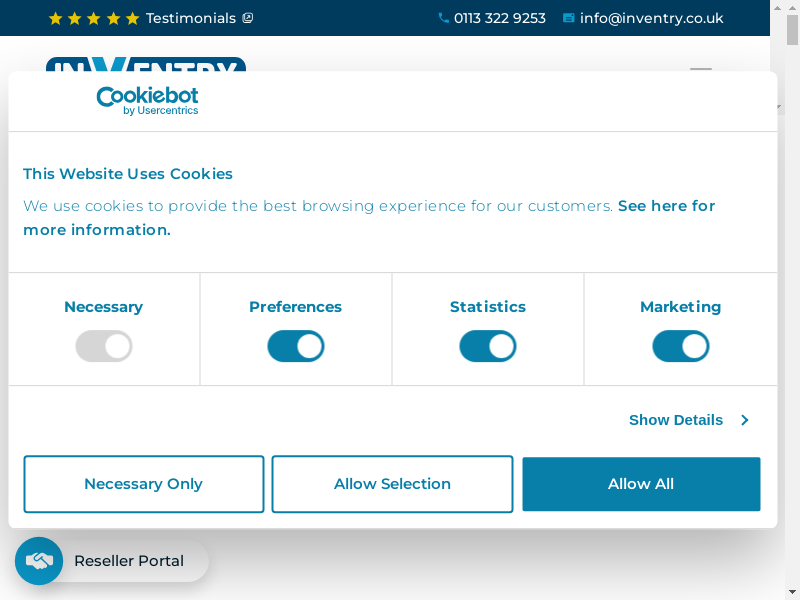Click the email envelope icon

pos(568,18)
